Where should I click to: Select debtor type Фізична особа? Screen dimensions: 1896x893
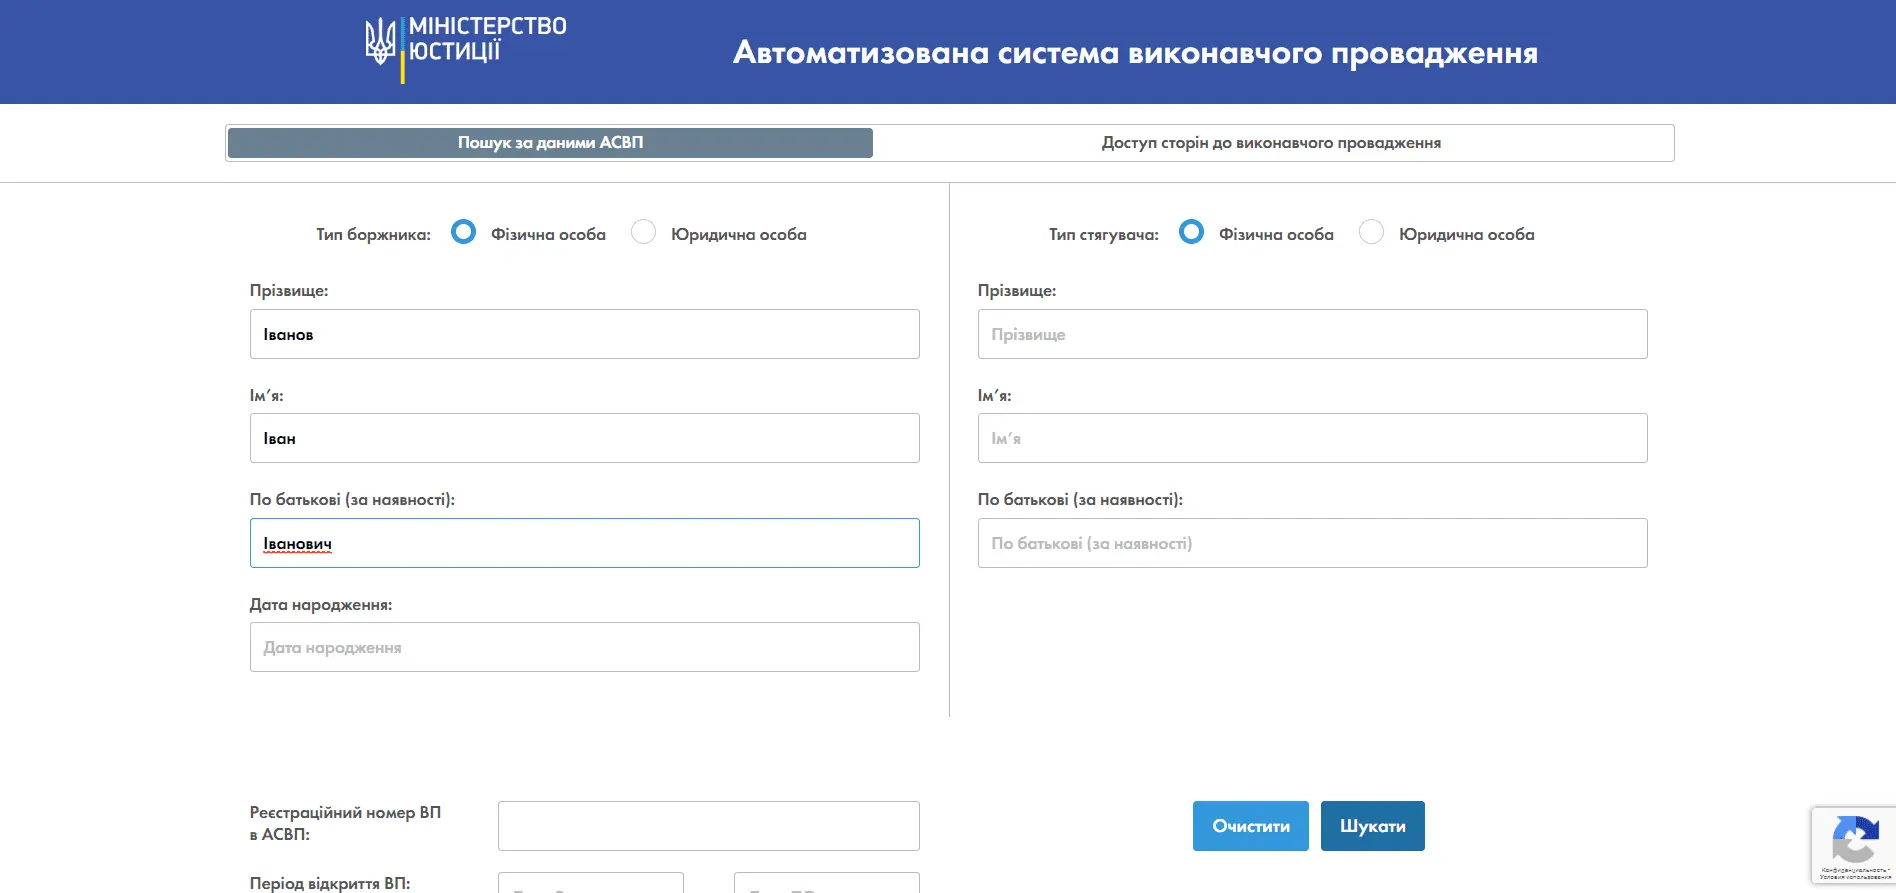pos(463,233)
